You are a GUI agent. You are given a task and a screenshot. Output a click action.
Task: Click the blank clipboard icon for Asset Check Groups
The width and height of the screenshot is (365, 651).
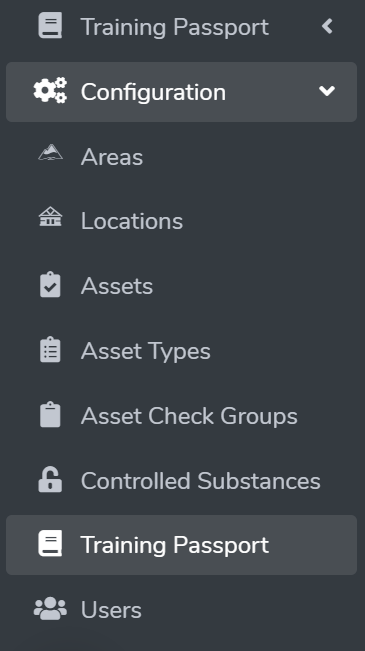click(x=50, y=414)
